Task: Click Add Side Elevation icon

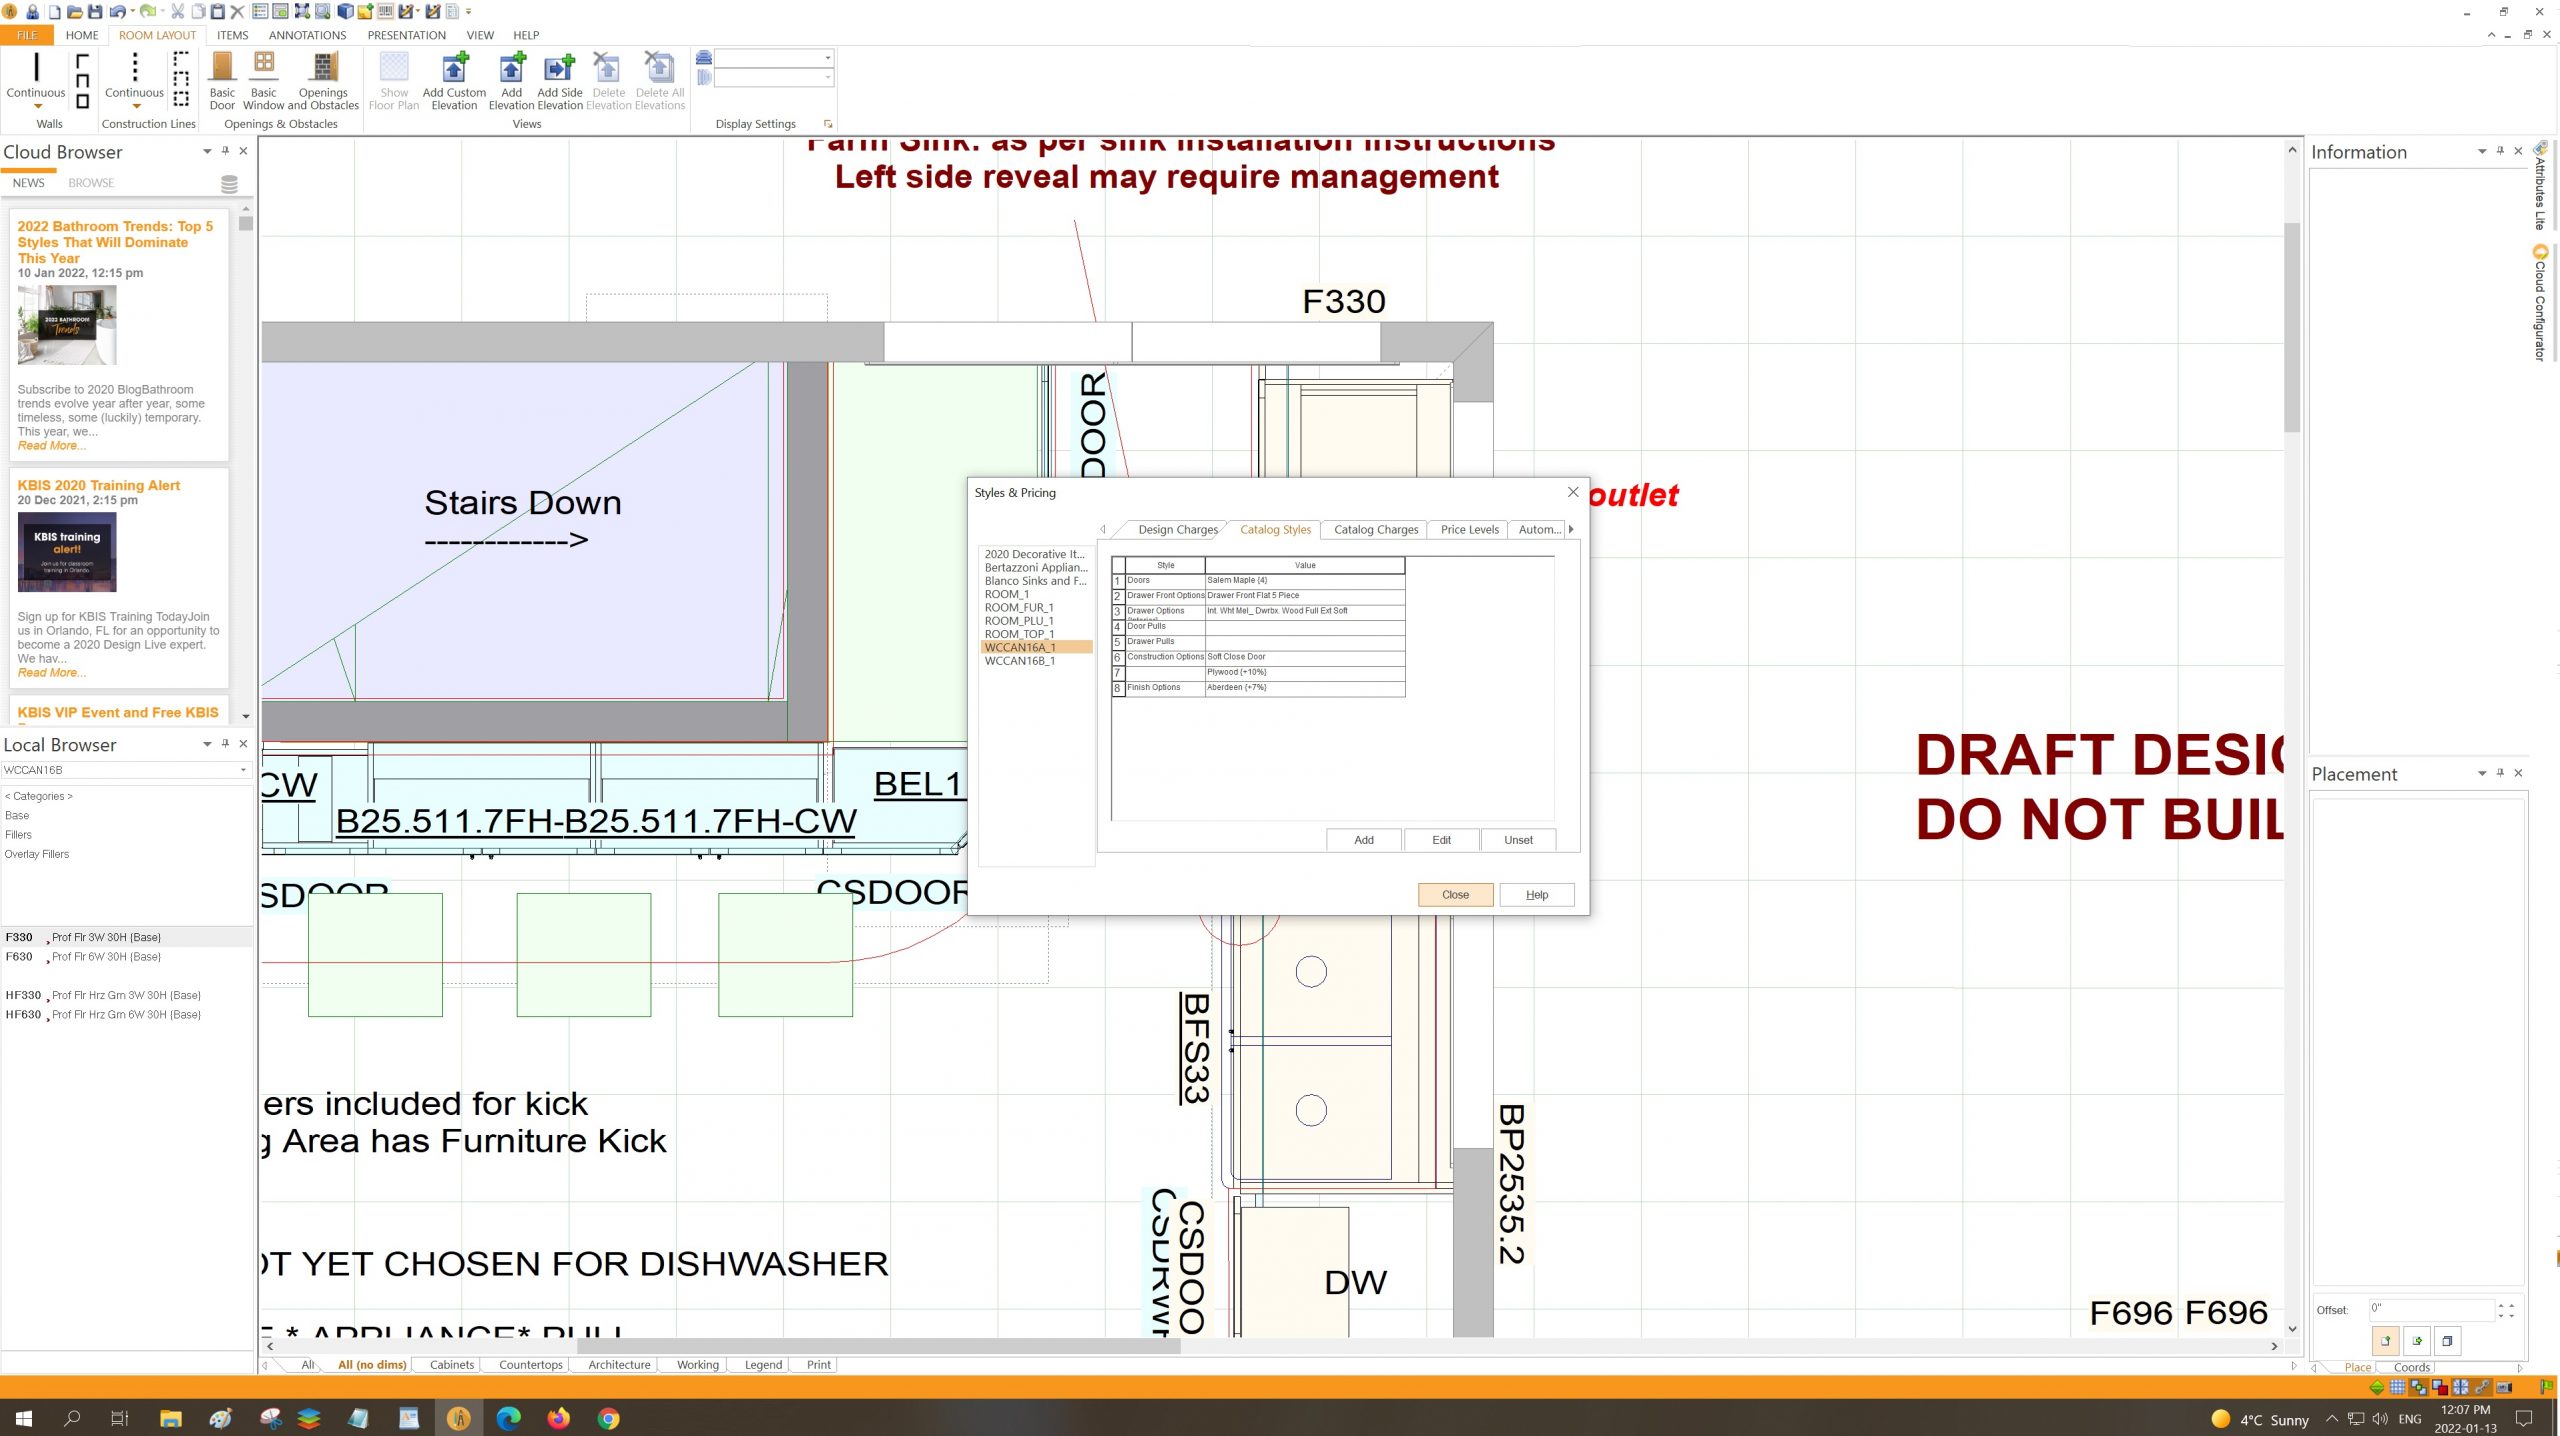Action: (559, 68)
